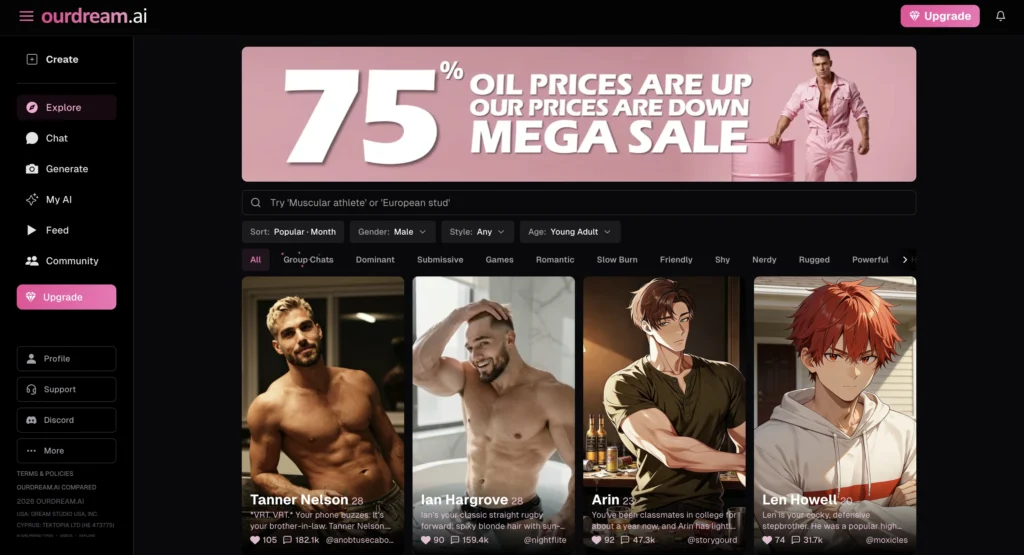Join the Discord server
This screenshot has width=1024, height=555.
tap(66, 420)
